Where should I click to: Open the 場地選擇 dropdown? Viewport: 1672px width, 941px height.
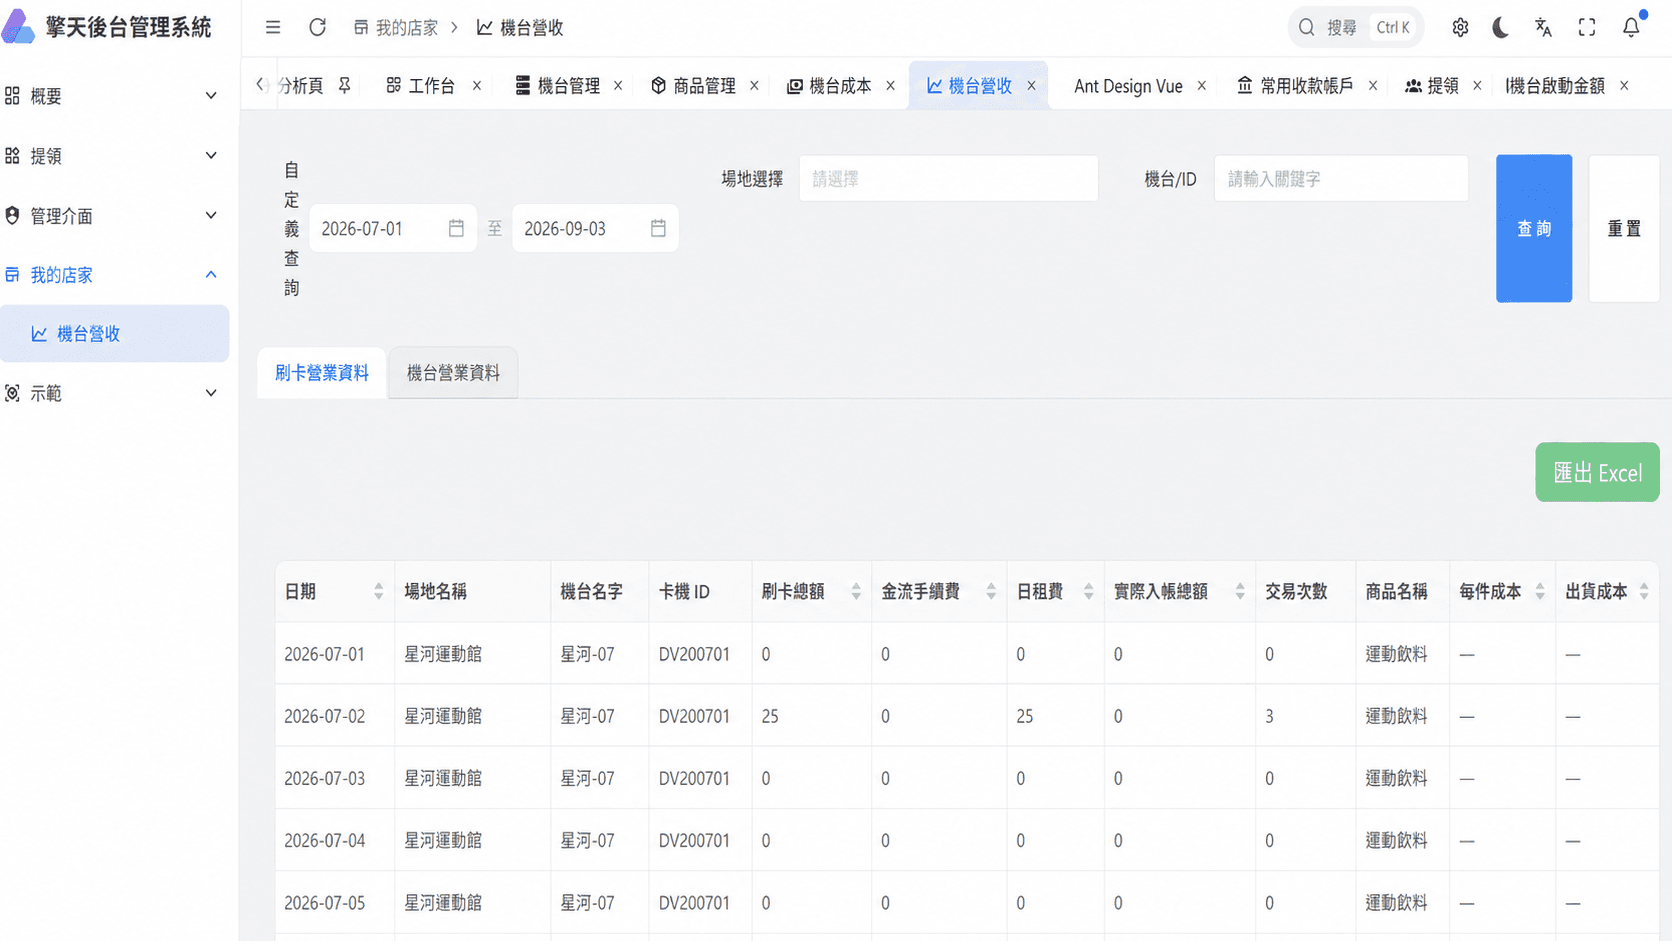pyautogui.click(x=948, y=179)
